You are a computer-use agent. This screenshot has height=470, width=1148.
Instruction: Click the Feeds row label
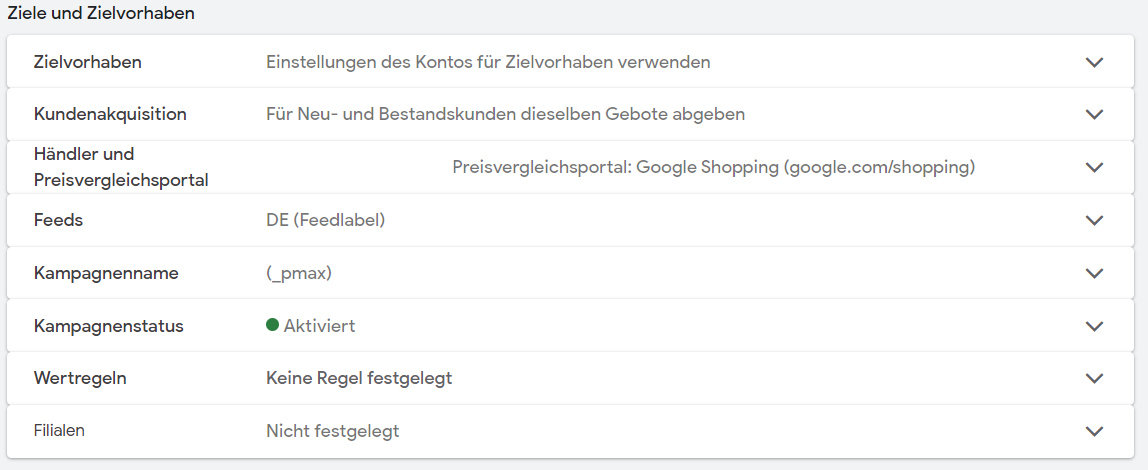click(x=59, y=220)
